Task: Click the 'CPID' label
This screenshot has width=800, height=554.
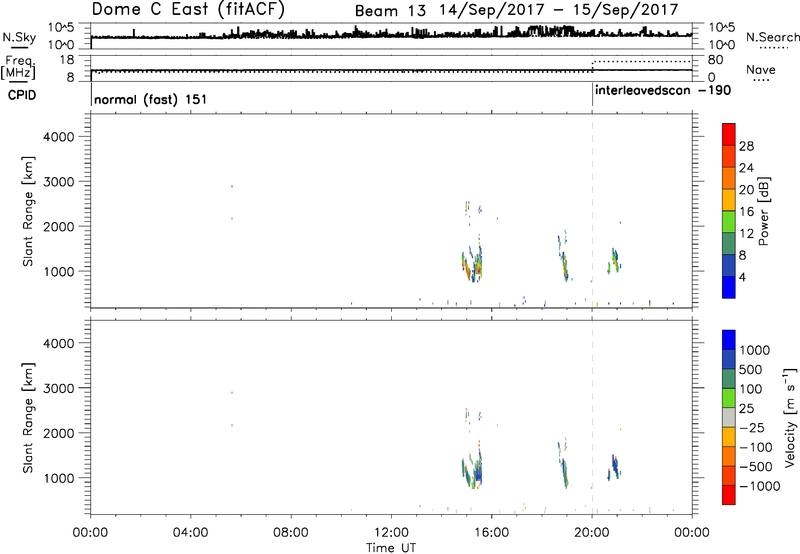Action: coord(22,95)
